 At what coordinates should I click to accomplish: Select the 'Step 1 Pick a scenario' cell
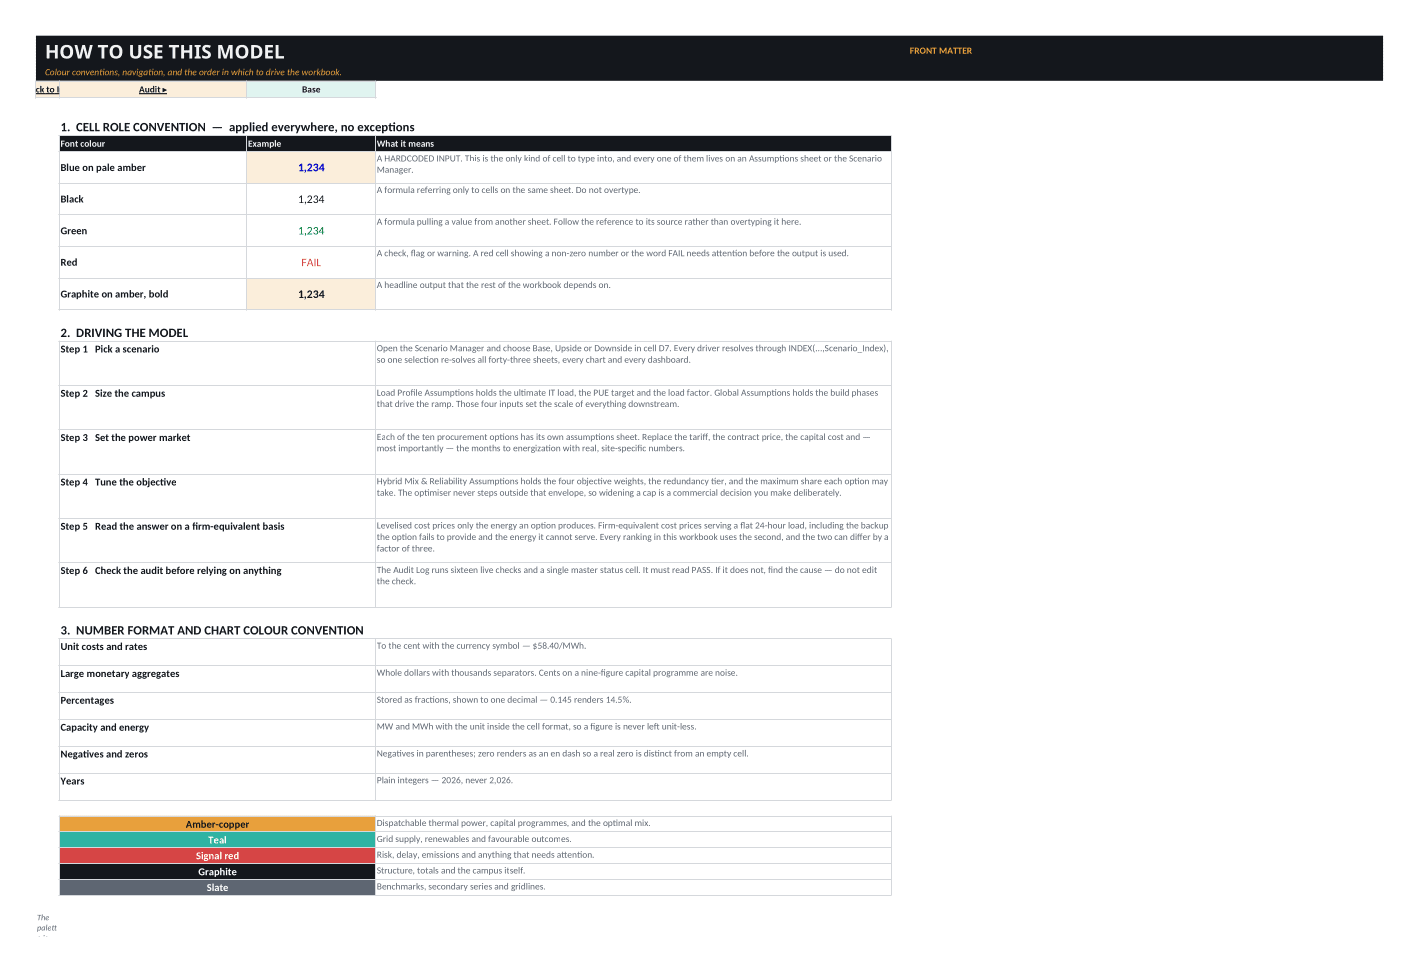(x=217, y=364)
